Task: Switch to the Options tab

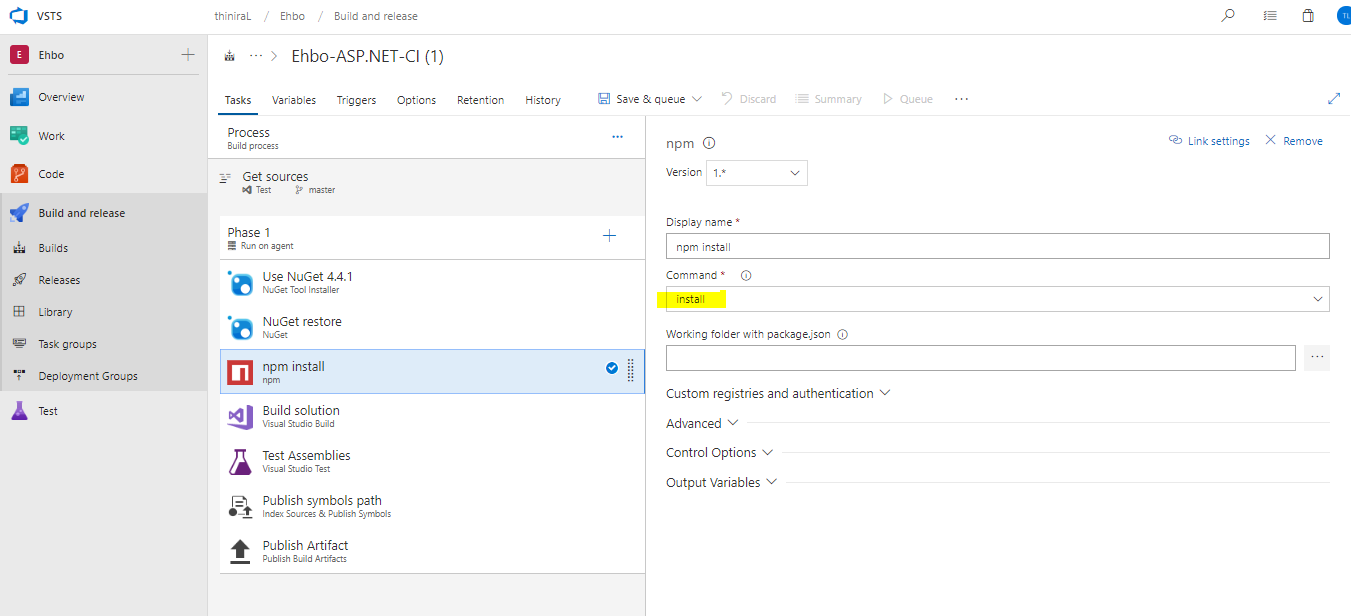Action: point(416,100)
